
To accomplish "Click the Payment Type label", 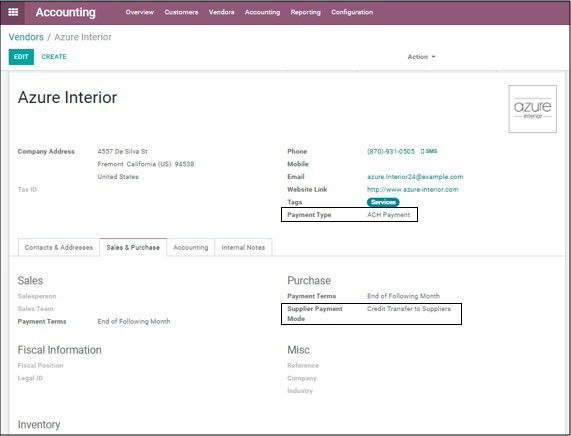I will (309, 215).
